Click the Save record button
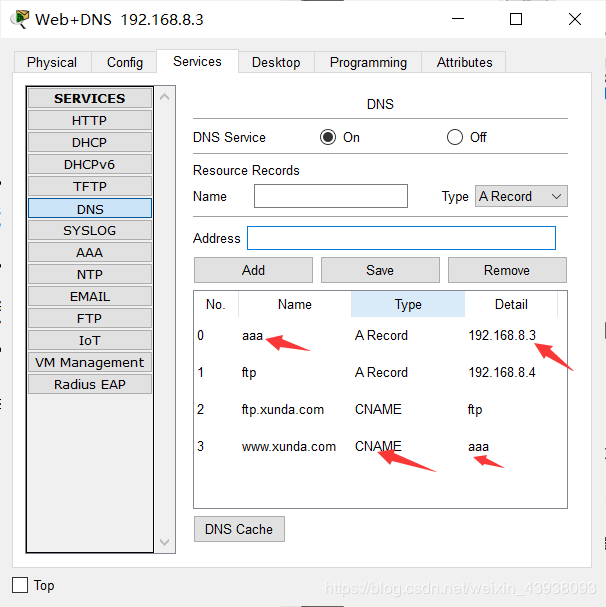 coord(380,270)
